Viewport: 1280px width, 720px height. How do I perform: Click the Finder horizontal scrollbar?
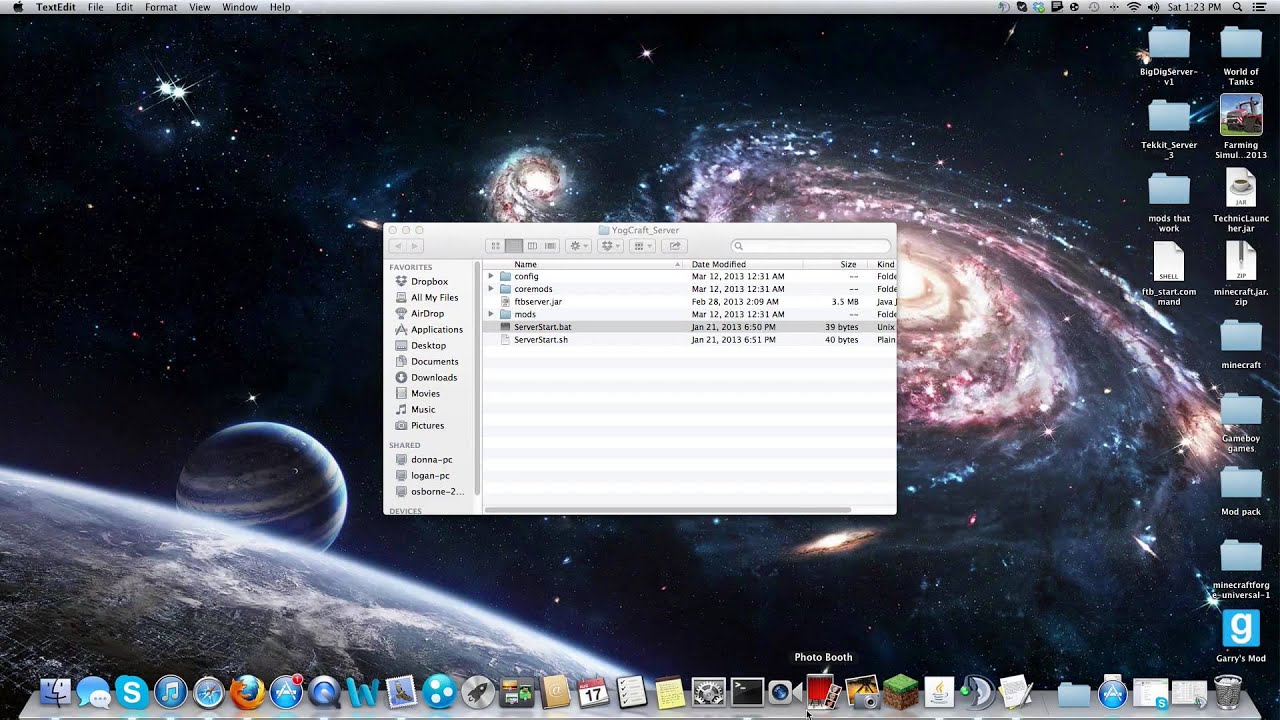point(668,510)
